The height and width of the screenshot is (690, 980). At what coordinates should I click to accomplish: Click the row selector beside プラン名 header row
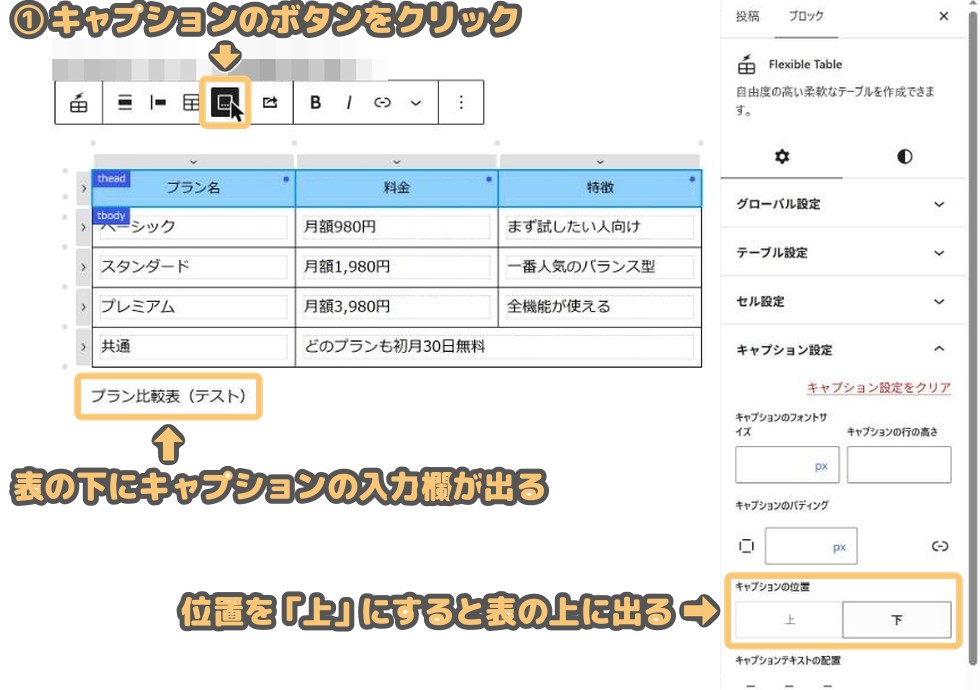[x=84, y=188]
